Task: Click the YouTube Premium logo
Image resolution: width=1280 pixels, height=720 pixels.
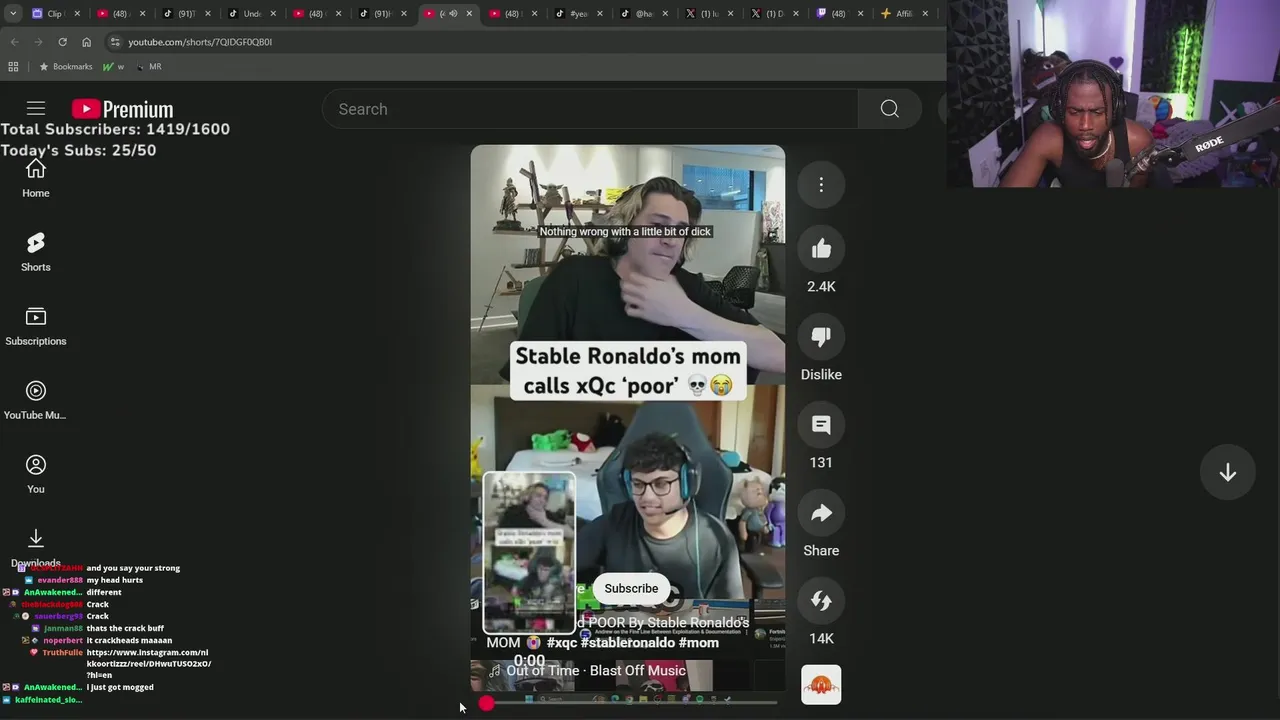Action: pyautogui.click(x=122, y=109)
